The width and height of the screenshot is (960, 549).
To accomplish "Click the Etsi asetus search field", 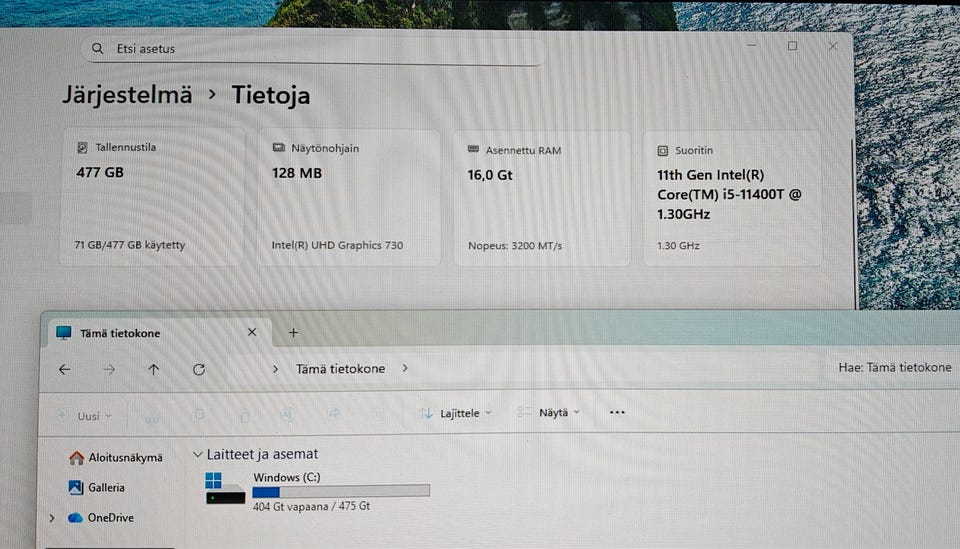I will pyautogui.click(x=312, y=49).
